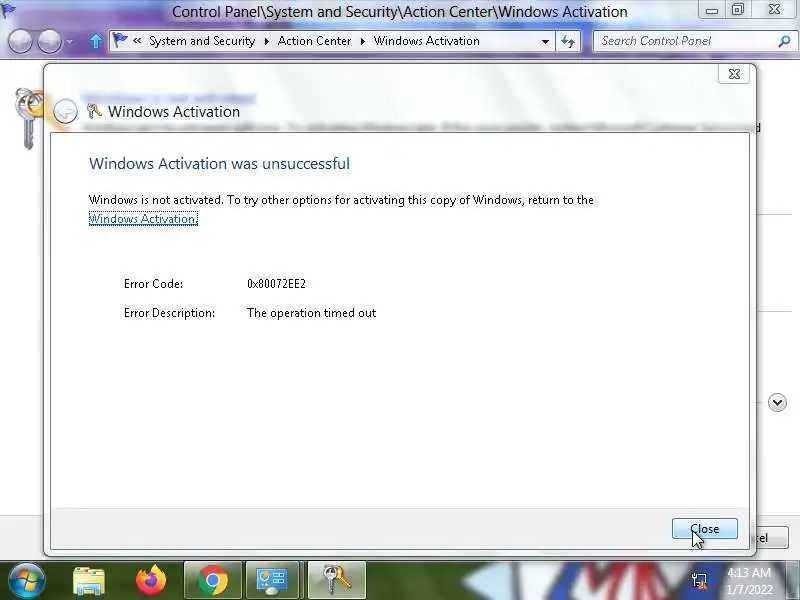Launch Firefox from the taskbar
800x600 pixels.
click(151, 581)
